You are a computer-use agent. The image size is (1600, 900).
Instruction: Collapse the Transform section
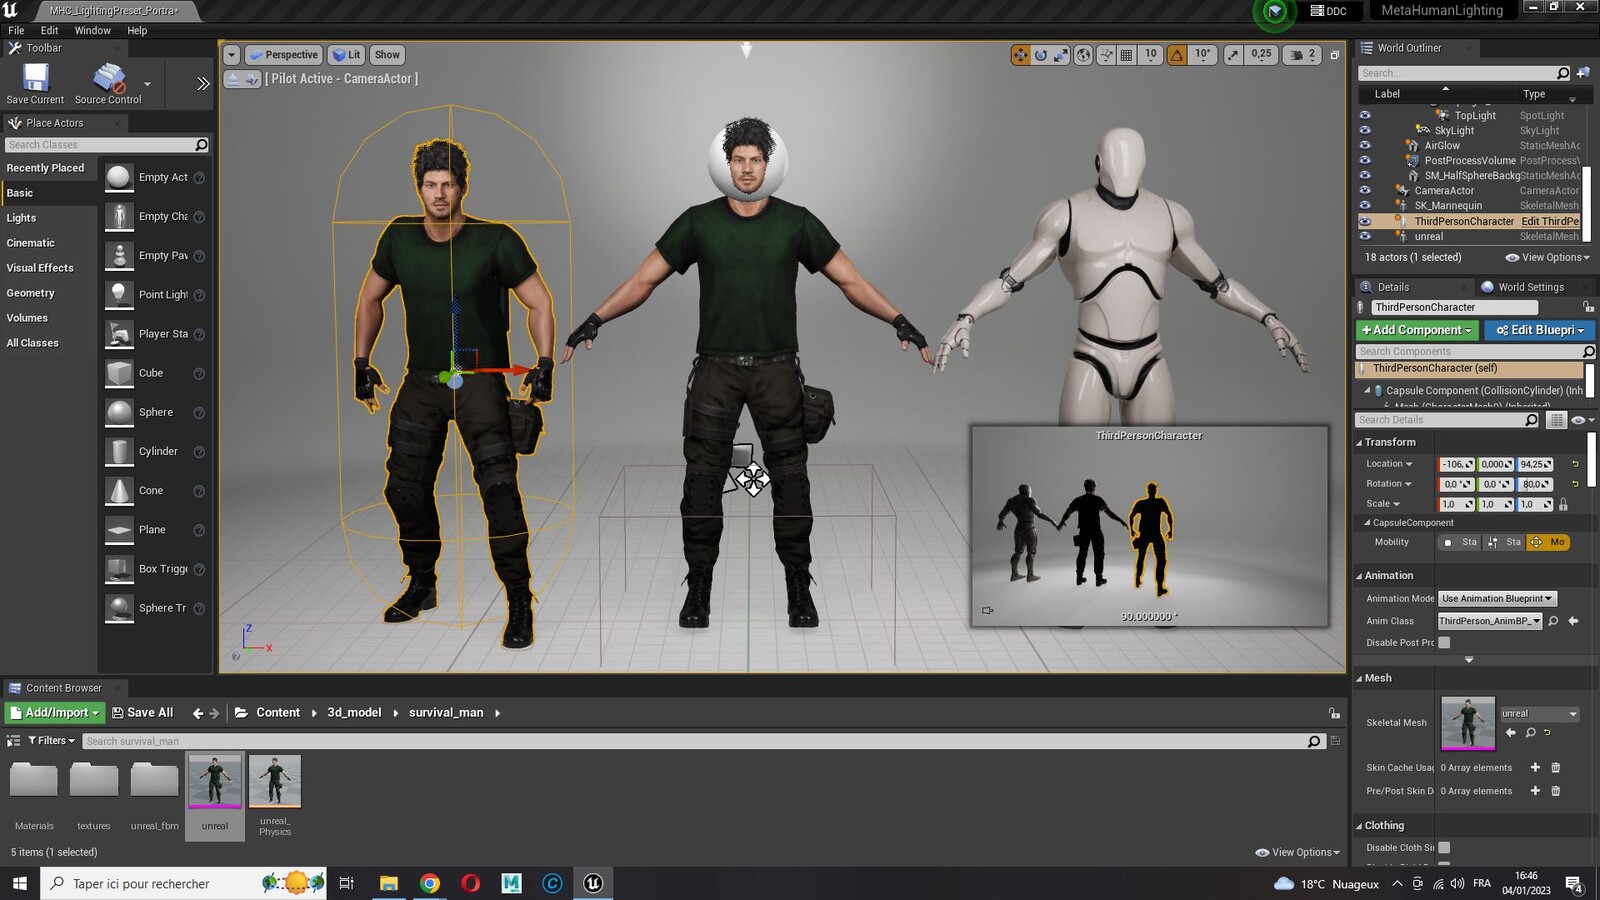(x=1360, y=443)
